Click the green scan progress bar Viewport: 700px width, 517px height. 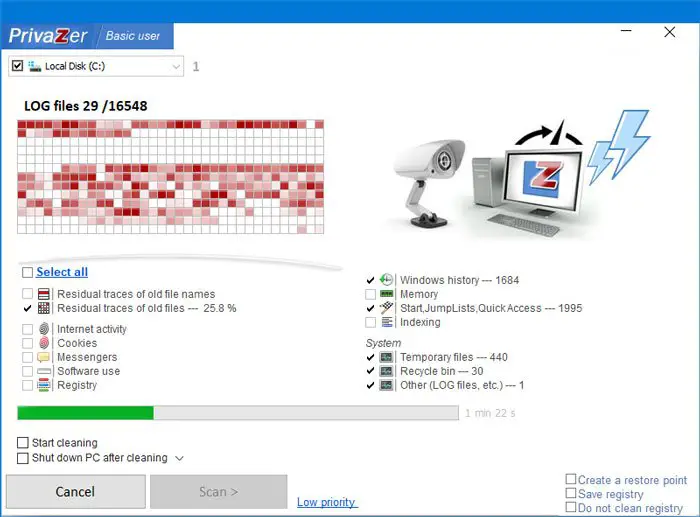tap(238, 413)
